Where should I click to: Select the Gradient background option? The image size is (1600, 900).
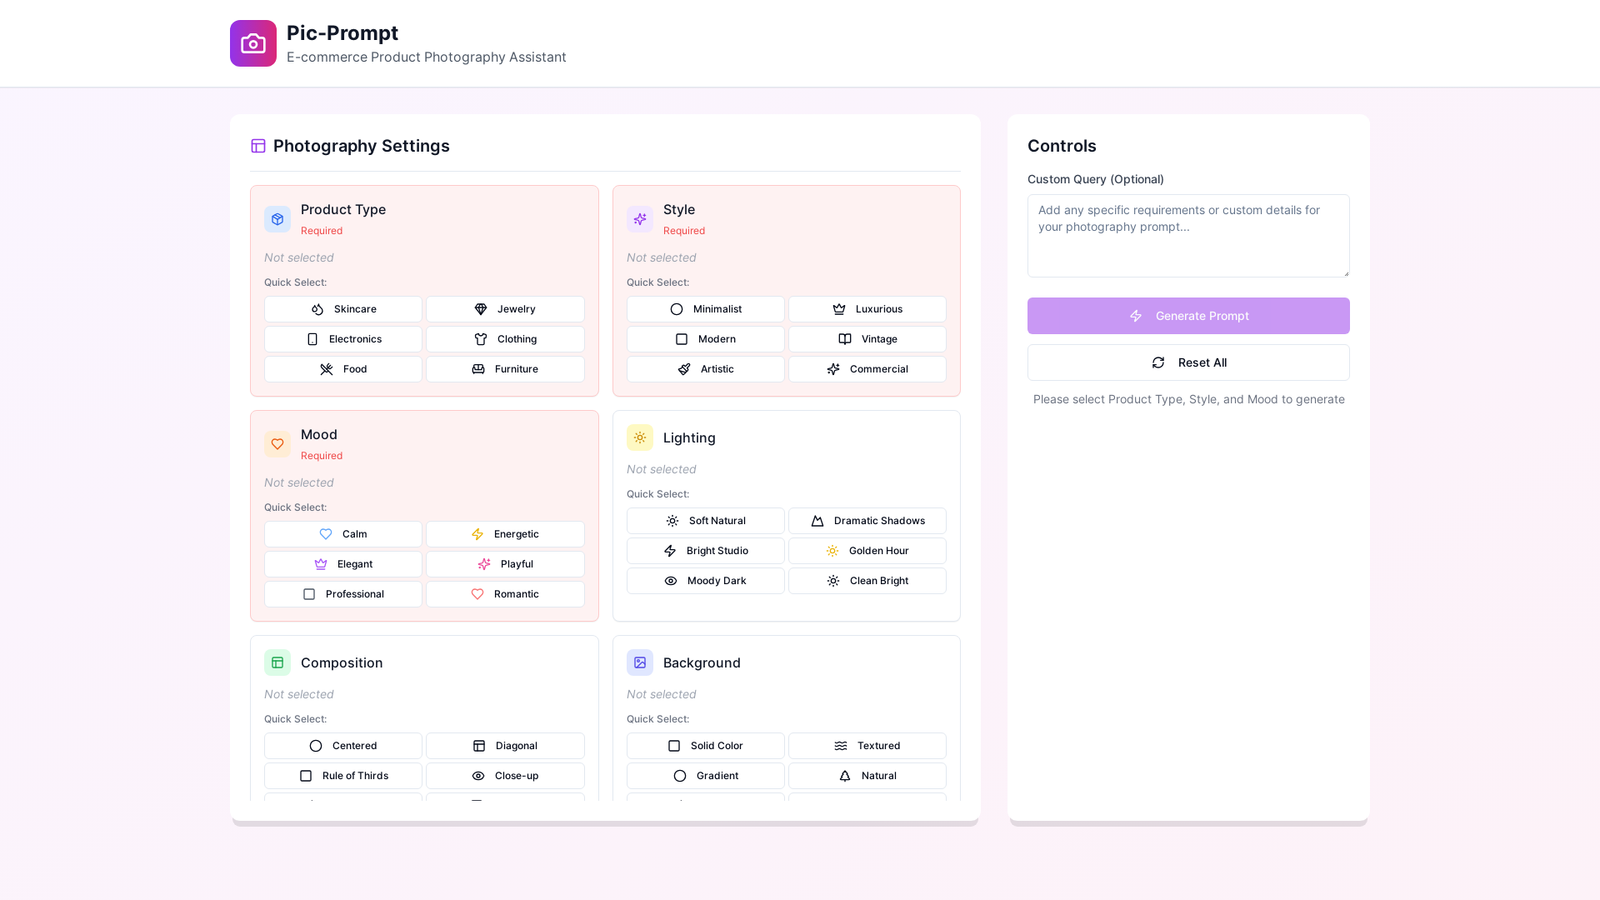point(706,776)
